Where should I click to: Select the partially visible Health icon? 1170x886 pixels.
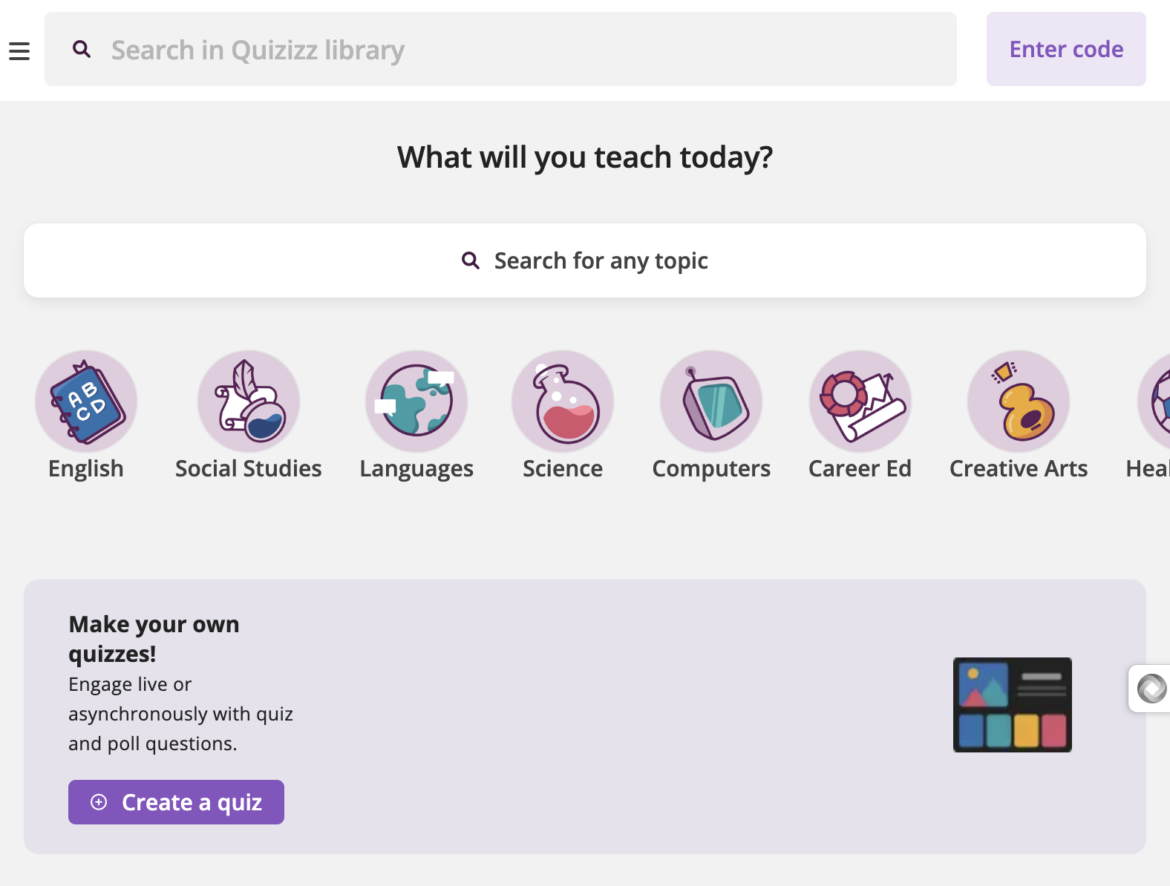pos(1160,400)
